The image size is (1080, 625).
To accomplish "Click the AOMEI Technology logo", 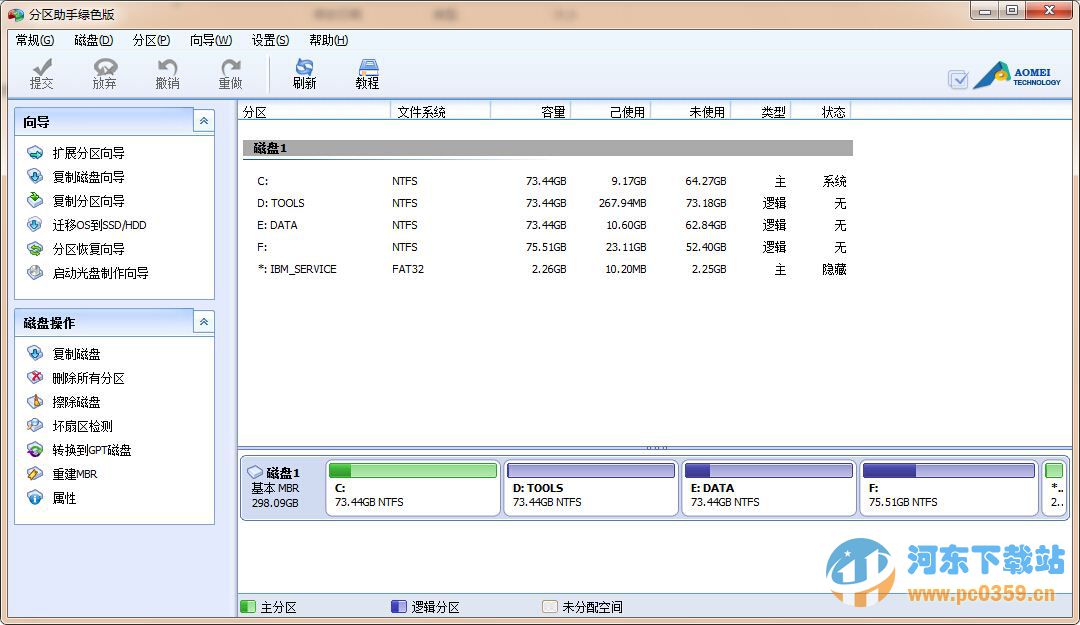I will click(1017, 76).
